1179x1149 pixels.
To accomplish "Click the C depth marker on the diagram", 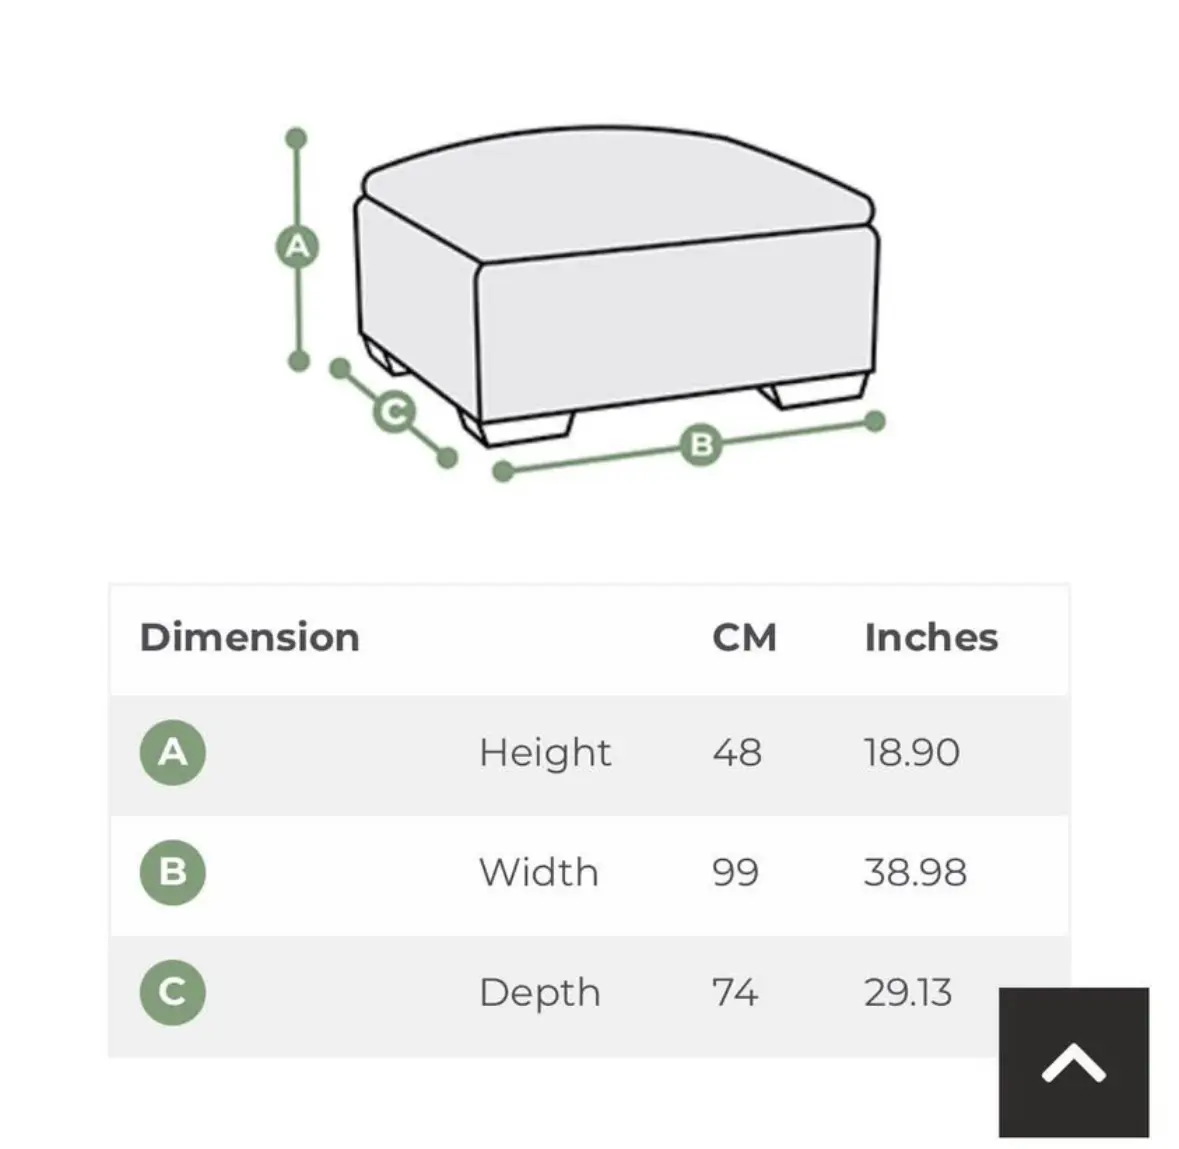I will click(394, 412).
